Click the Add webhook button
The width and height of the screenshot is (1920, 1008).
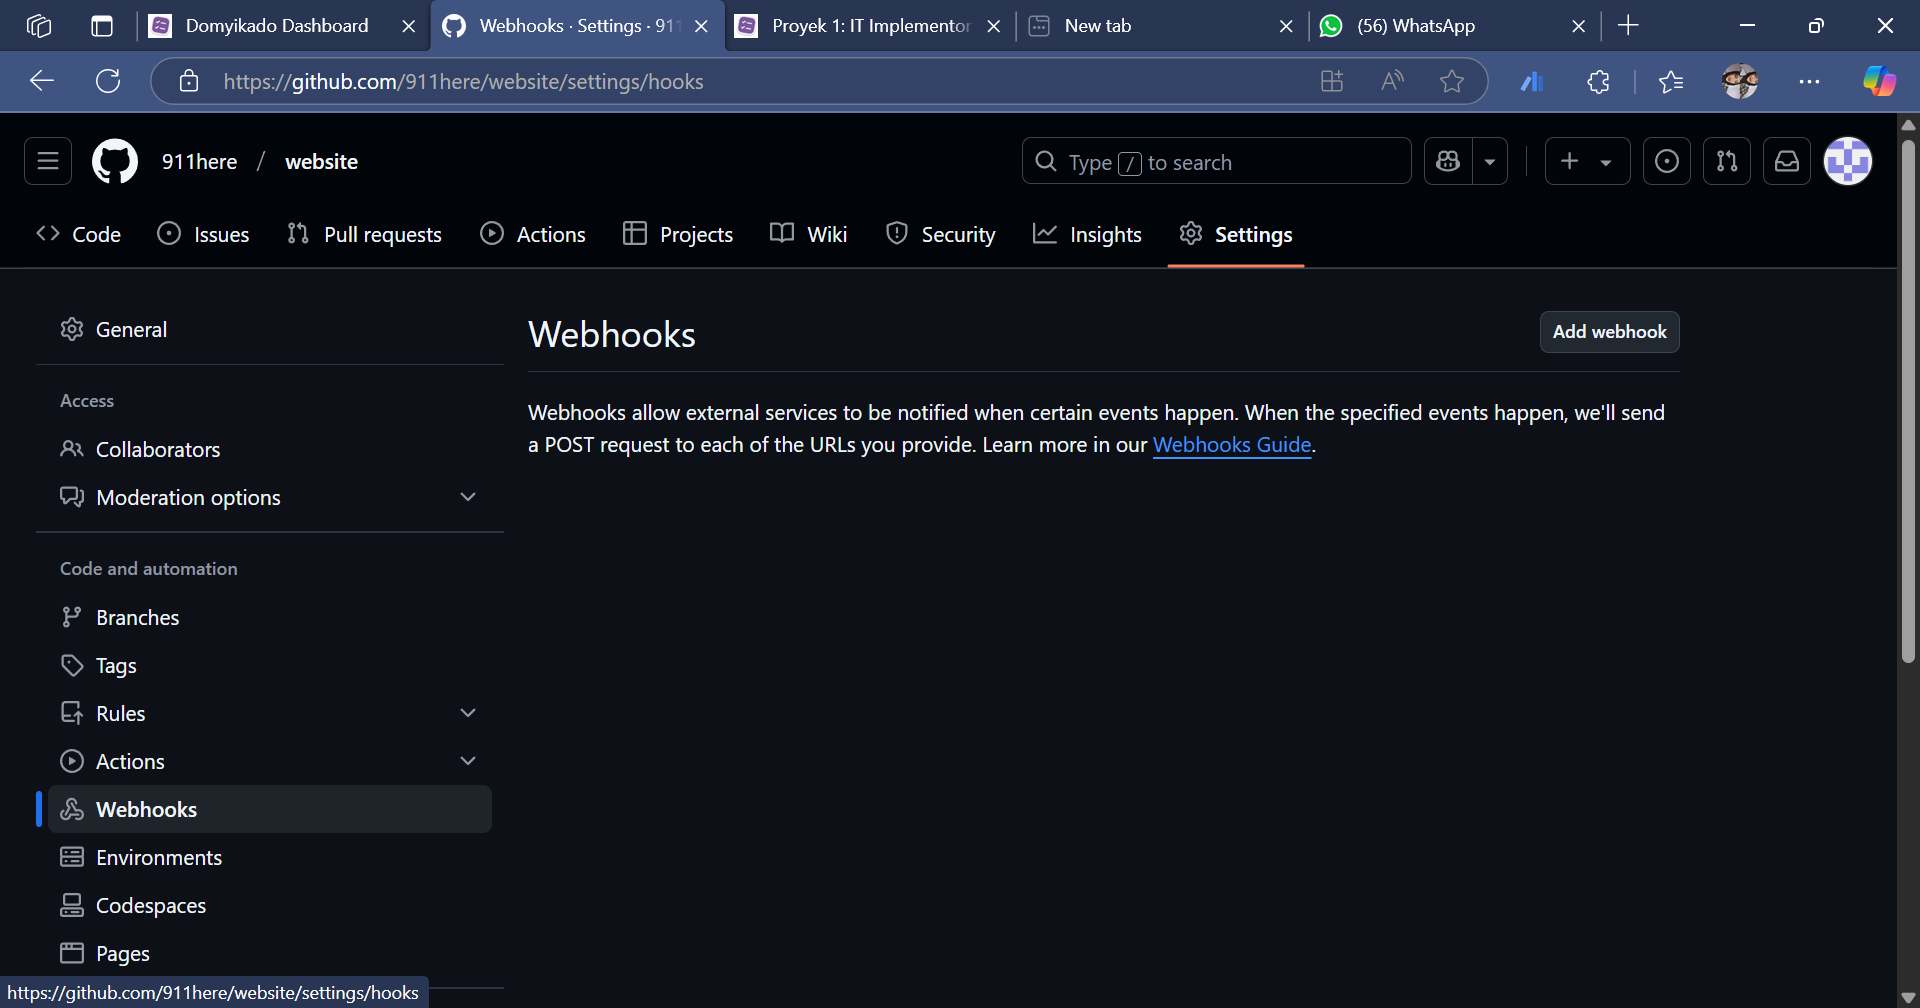pos(1609,332)
